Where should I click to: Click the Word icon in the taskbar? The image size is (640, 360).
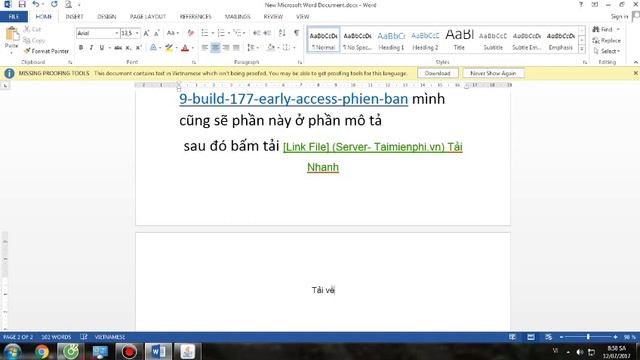158,351
